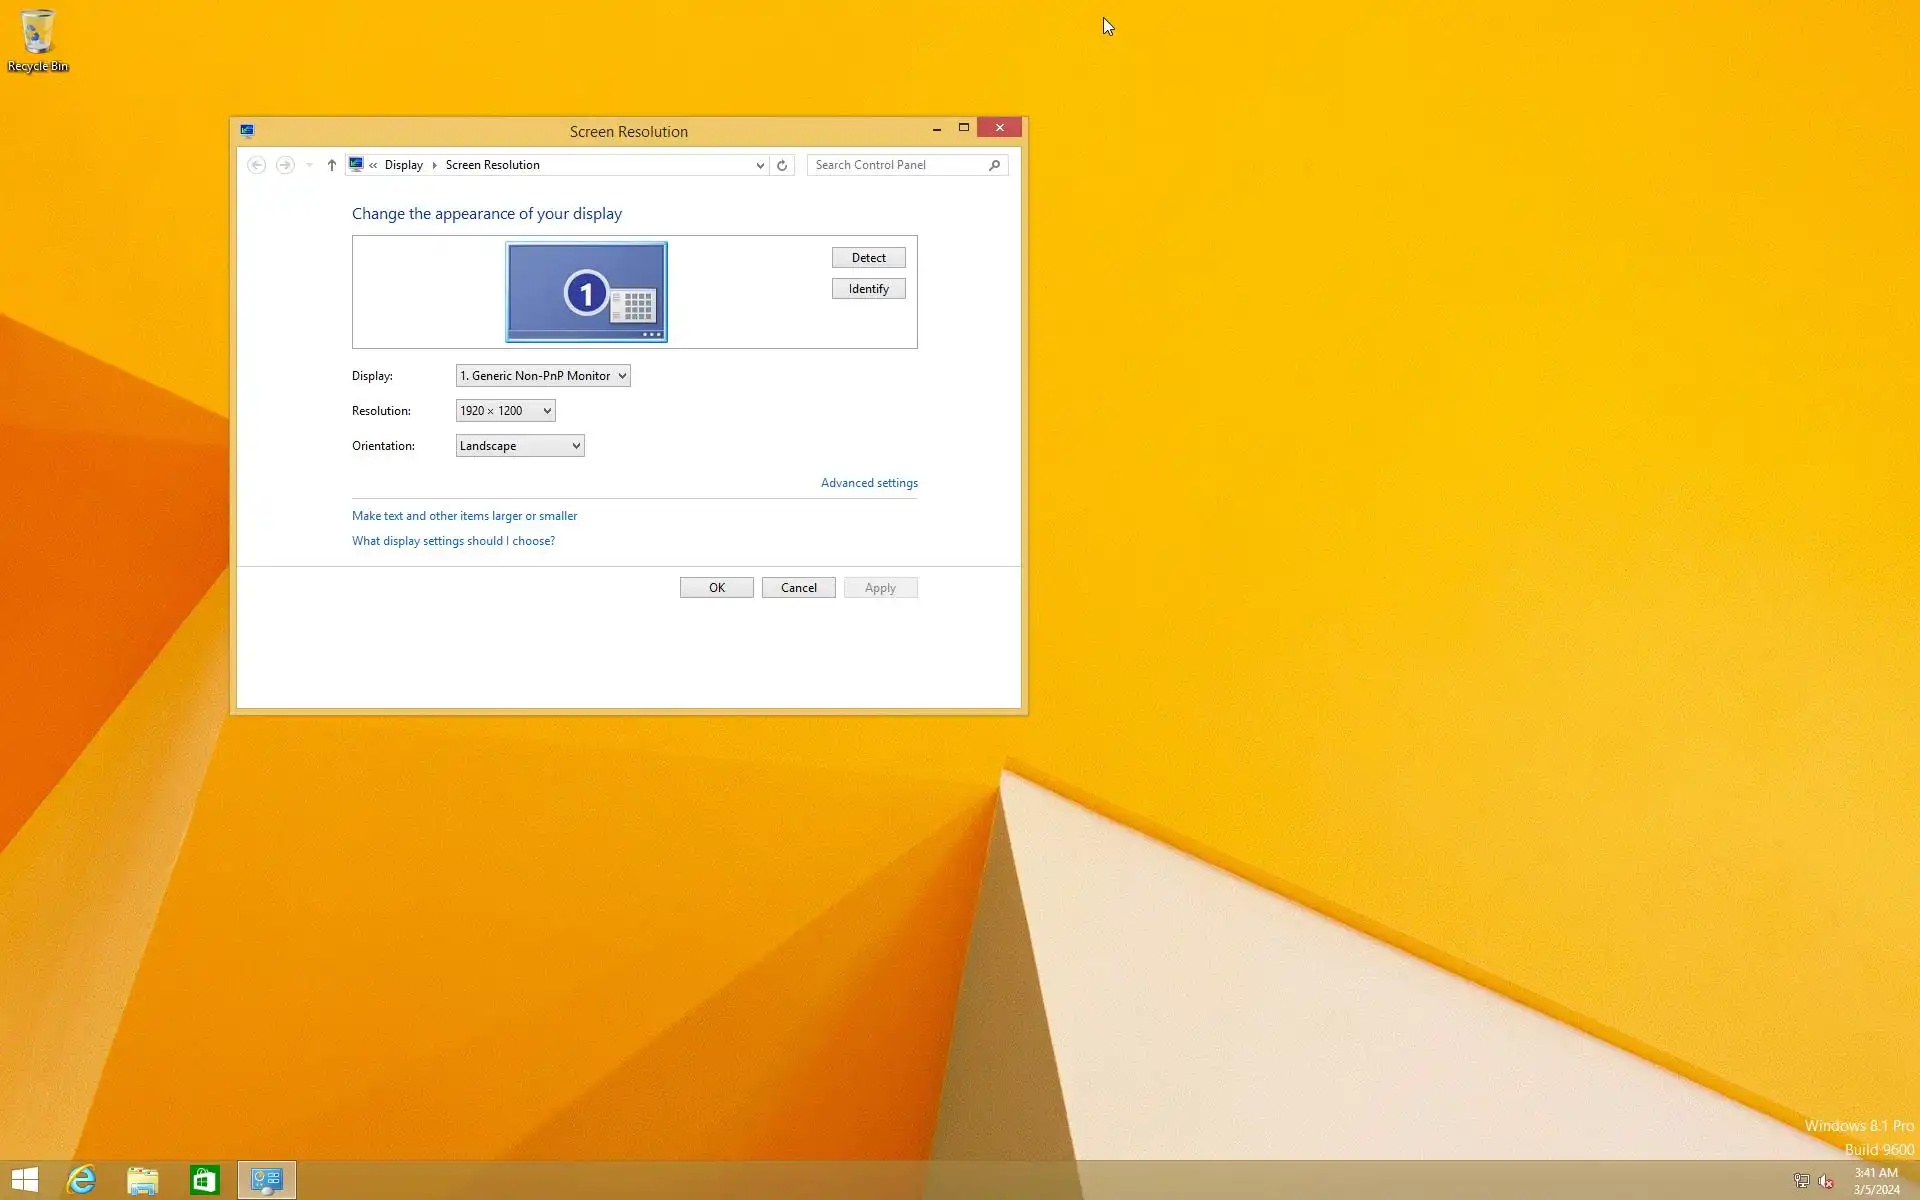The height and width of the screenshot is (1200, 1920).
Task: Open the Resolution dropdown
Action: [x=505, y=411]
